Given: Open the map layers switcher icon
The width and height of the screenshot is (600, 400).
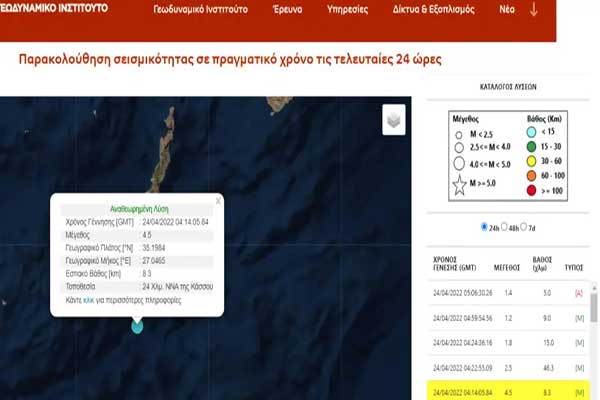Looking at the screenshot, I should coord(394,120).
